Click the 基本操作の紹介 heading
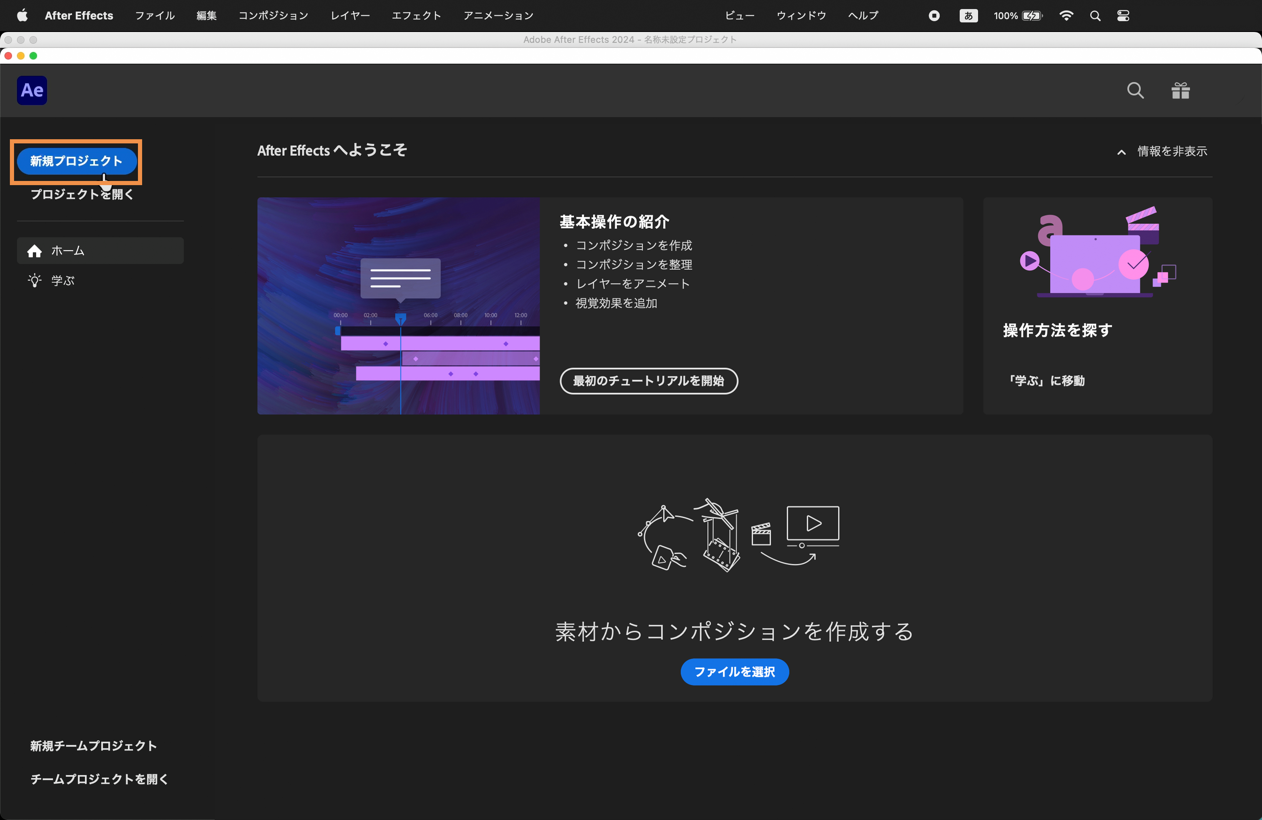The height and width of the screenshot is (820, 1262). tap(614, 222)
